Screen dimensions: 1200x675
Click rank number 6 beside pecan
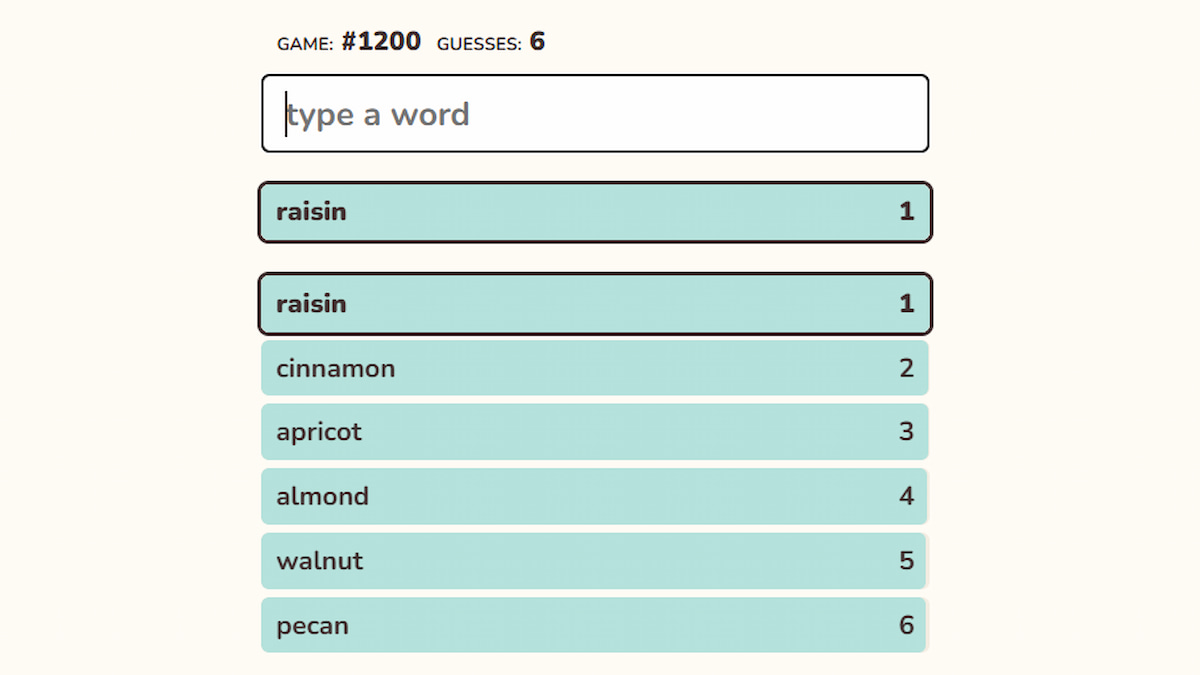906,625
